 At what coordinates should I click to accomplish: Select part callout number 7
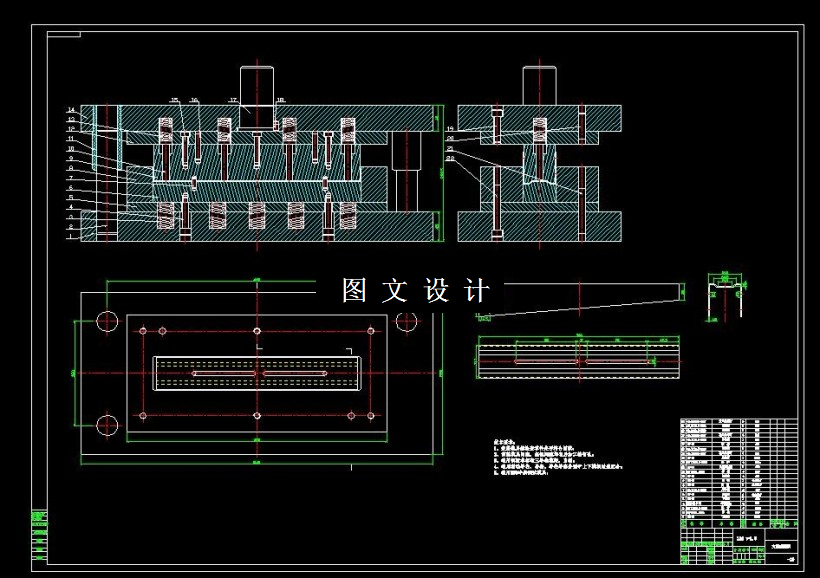pos(71,178)
